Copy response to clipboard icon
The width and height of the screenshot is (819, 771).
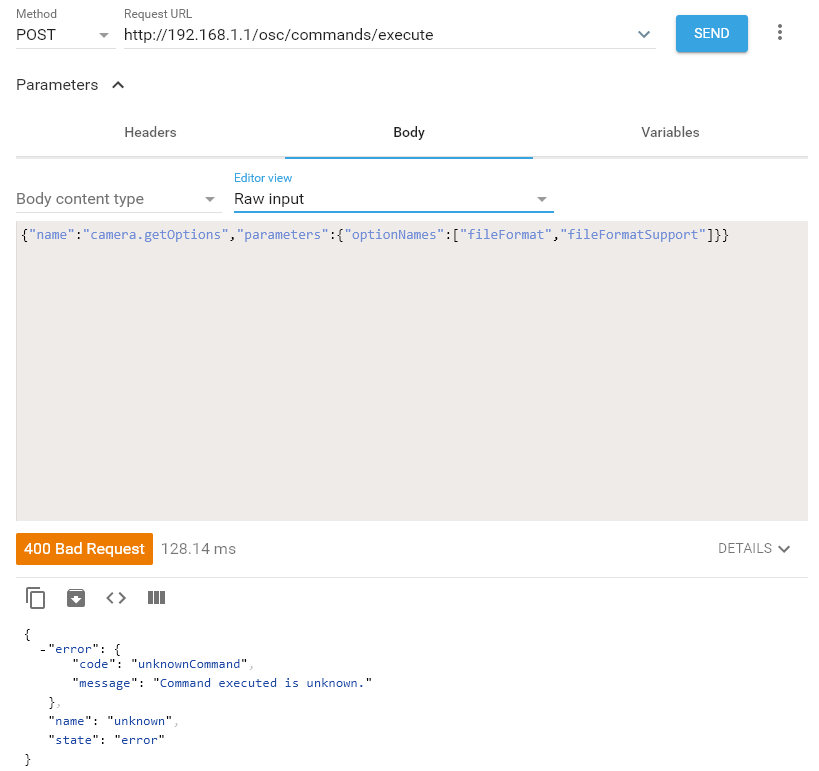click(x=36, y=598)
